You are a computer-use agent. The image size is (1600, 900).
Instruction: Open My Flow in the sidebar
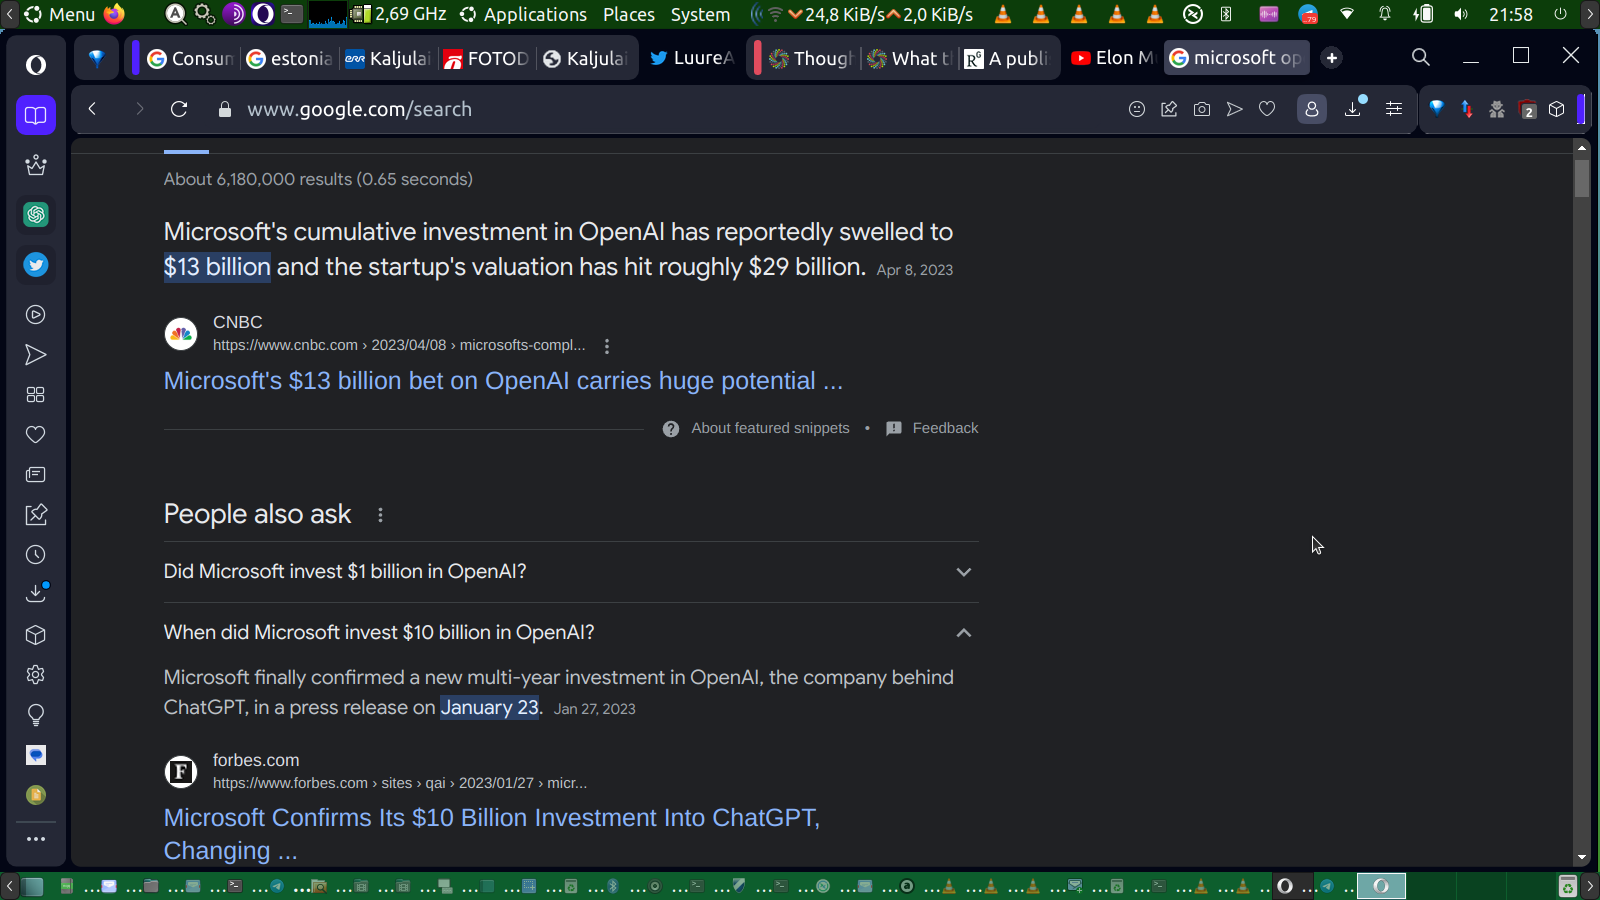[36, 355]
